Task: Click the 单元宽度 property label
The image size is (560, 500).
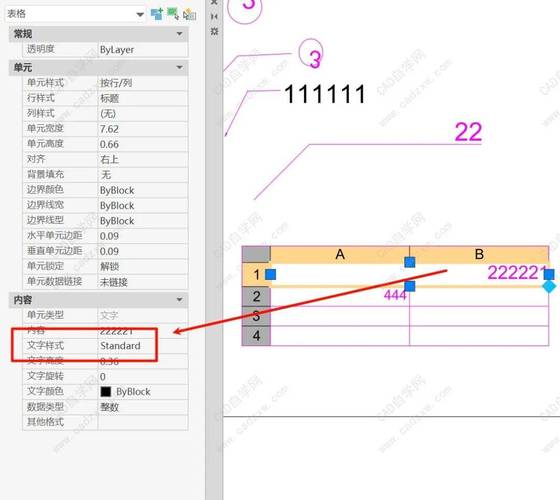Action: (45, 128)
